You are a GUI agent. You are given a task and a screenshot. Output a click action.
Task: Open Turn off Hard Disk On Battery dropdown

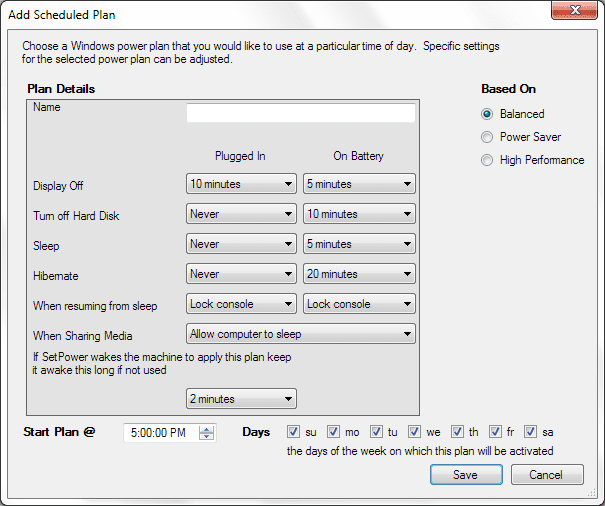359,214
